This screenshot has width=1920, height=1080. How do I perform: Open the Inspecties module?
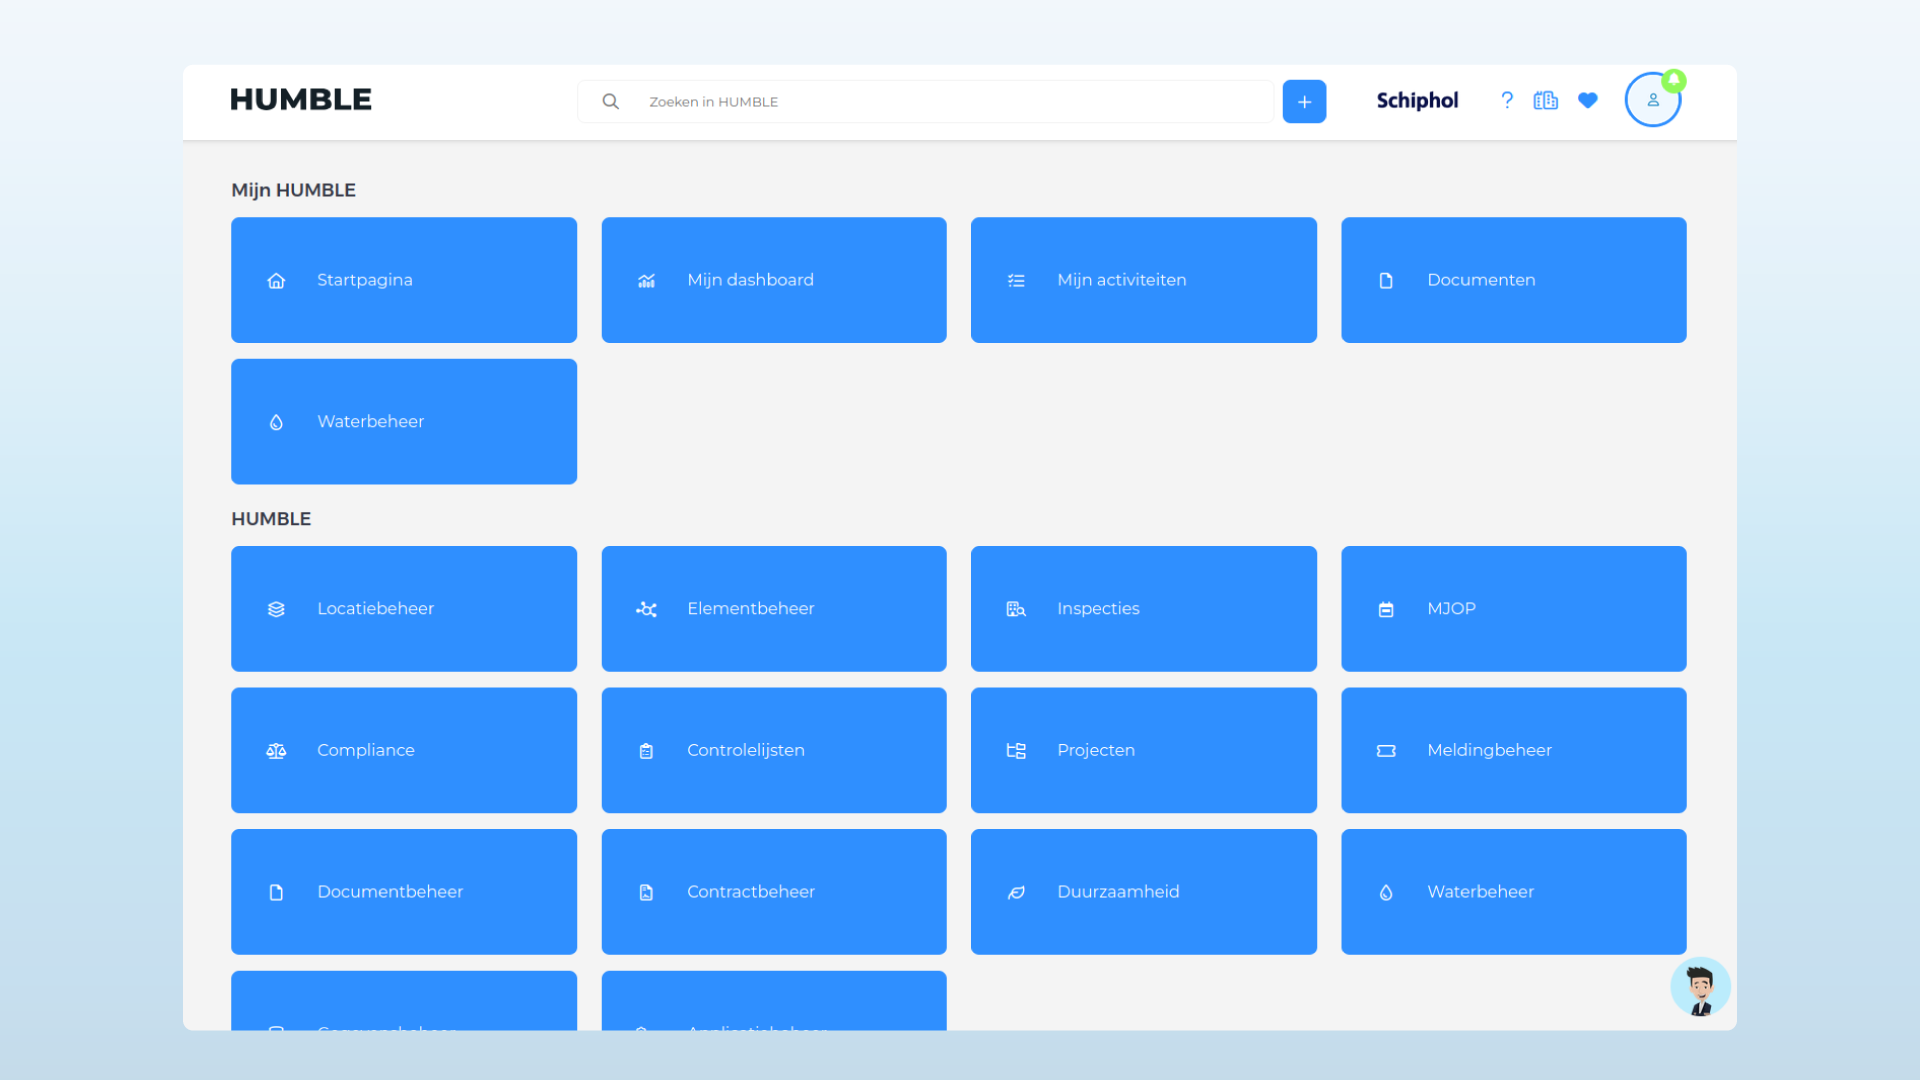click(x=1143, y=608)
